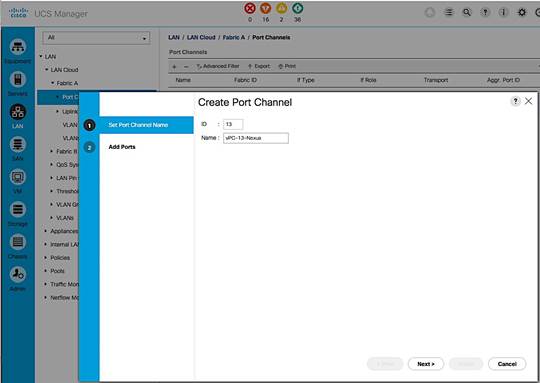Sort by If Role column header
This screenshot has height=383, width=540.
coord(368,80)
